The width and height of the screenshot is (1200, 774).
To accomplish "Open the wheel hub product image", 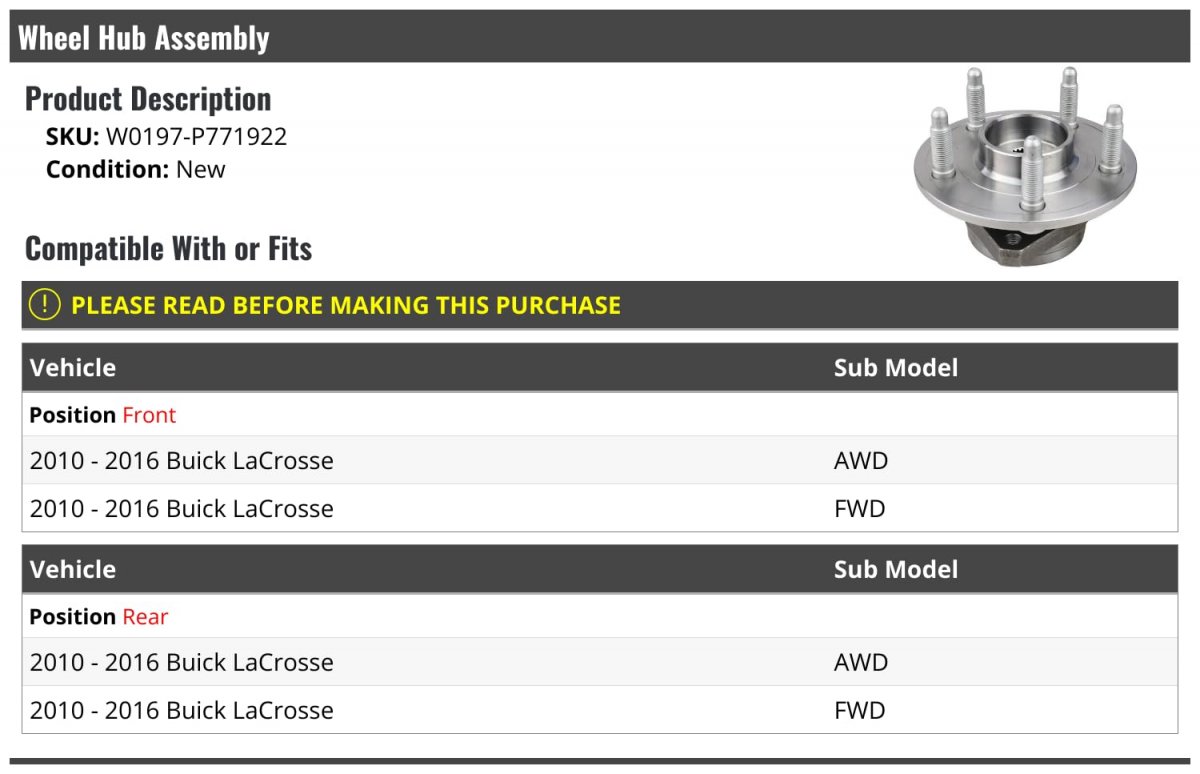I will point(1027,167).
